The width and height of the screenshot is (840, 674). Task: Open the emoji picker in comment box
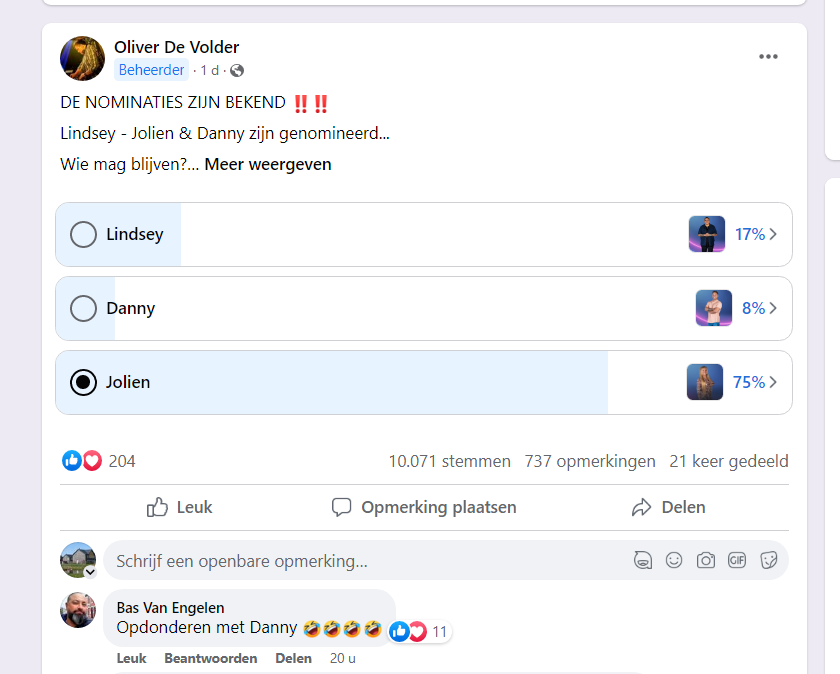(x=673, y=560)
